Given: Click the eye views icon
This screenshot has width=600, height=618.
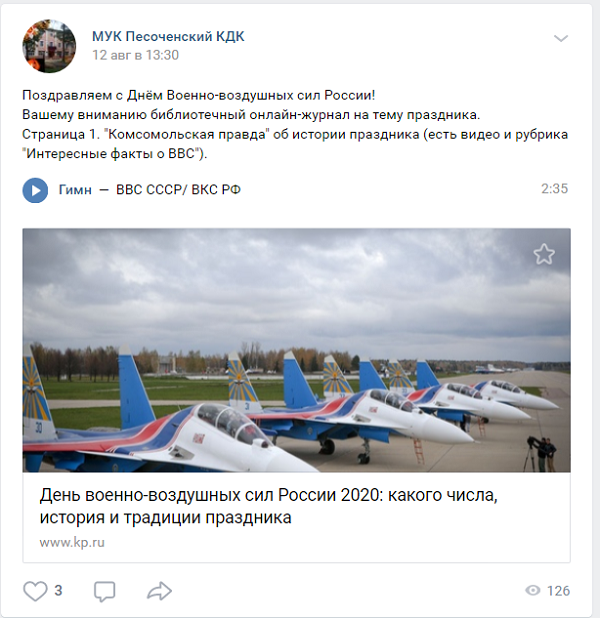Looking at the screenshot, I should coord(533,590).
